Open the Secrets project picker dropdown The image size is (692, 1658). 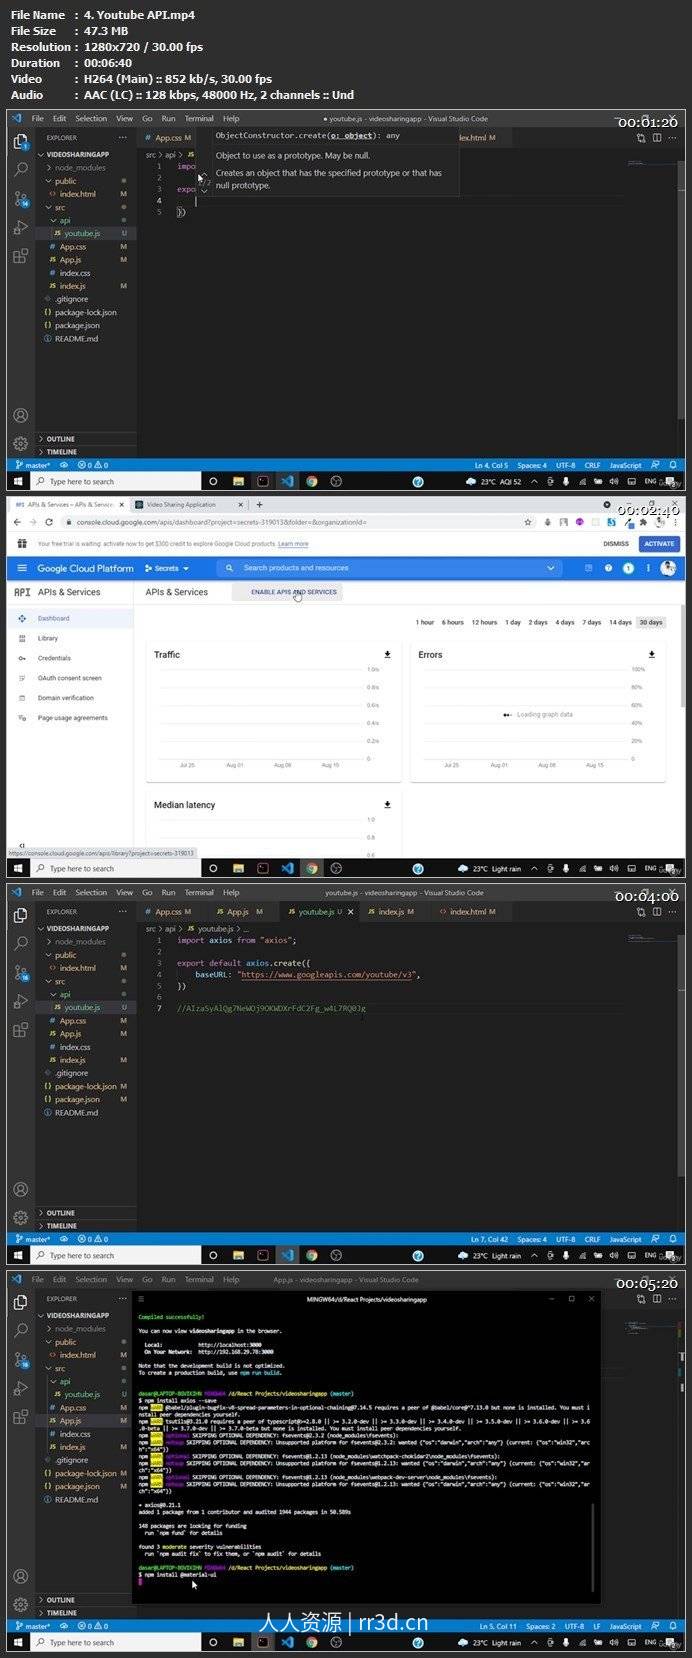(x=166, y=568)
